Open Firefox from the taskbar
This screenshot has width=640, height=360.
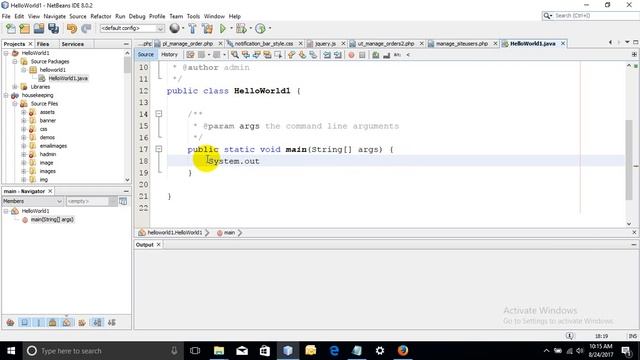pos(403,351)
